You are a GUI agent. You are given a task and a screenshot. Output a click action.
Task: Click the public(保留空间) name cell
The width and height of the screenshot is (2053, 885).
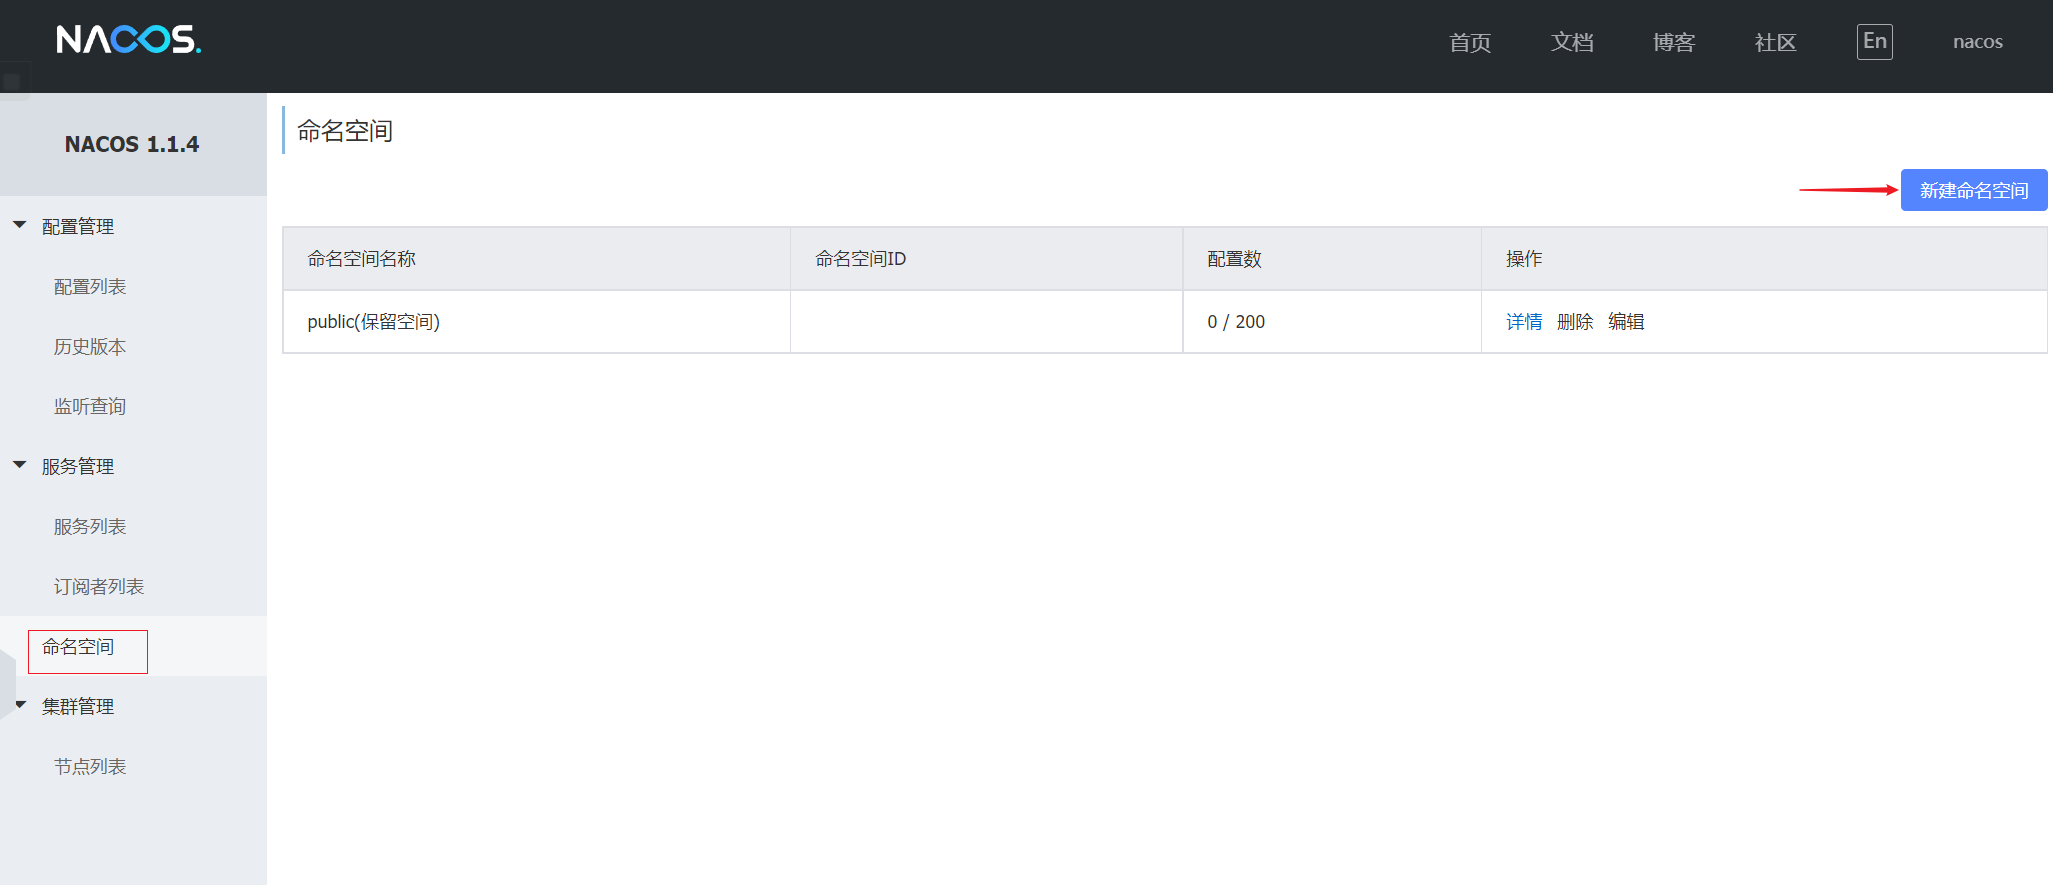(537, 322)
